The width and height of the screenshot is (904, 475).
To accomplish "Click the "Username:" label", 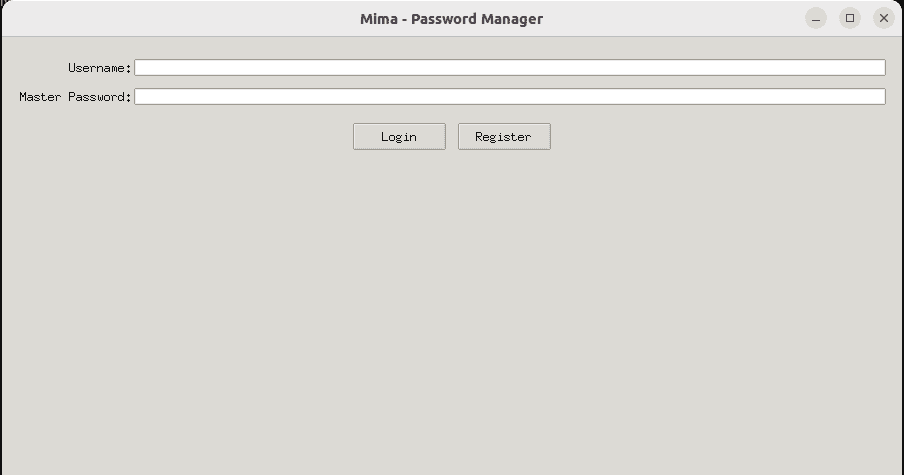I will 99,68.
